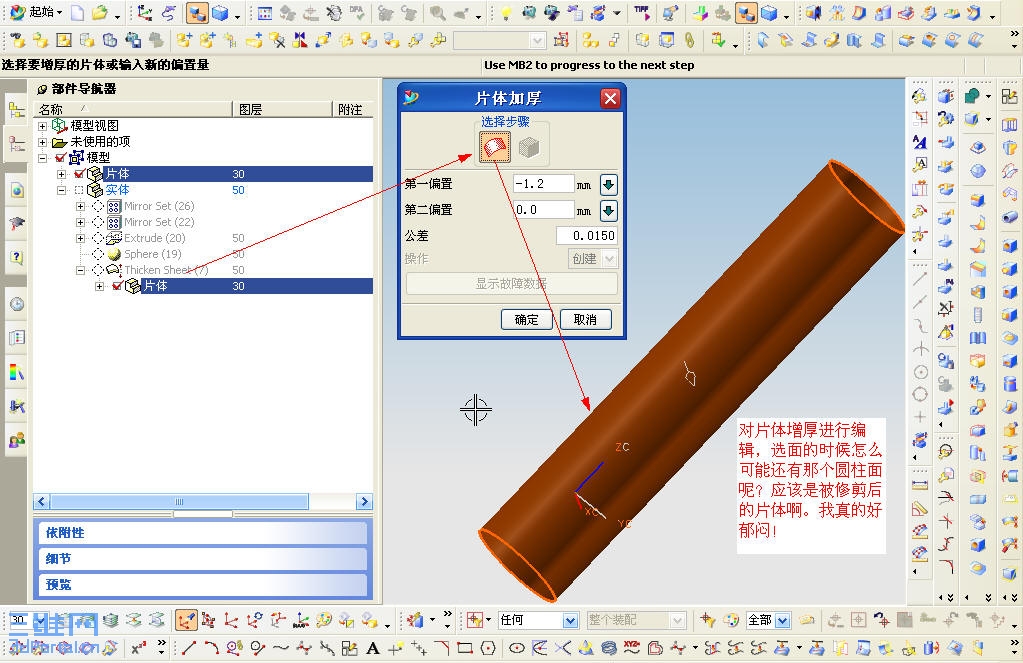The width and height of the screenshot is (1023, 663).
Task: Collapse the Thicken Sheet (7) node
Action: [80, 270]
